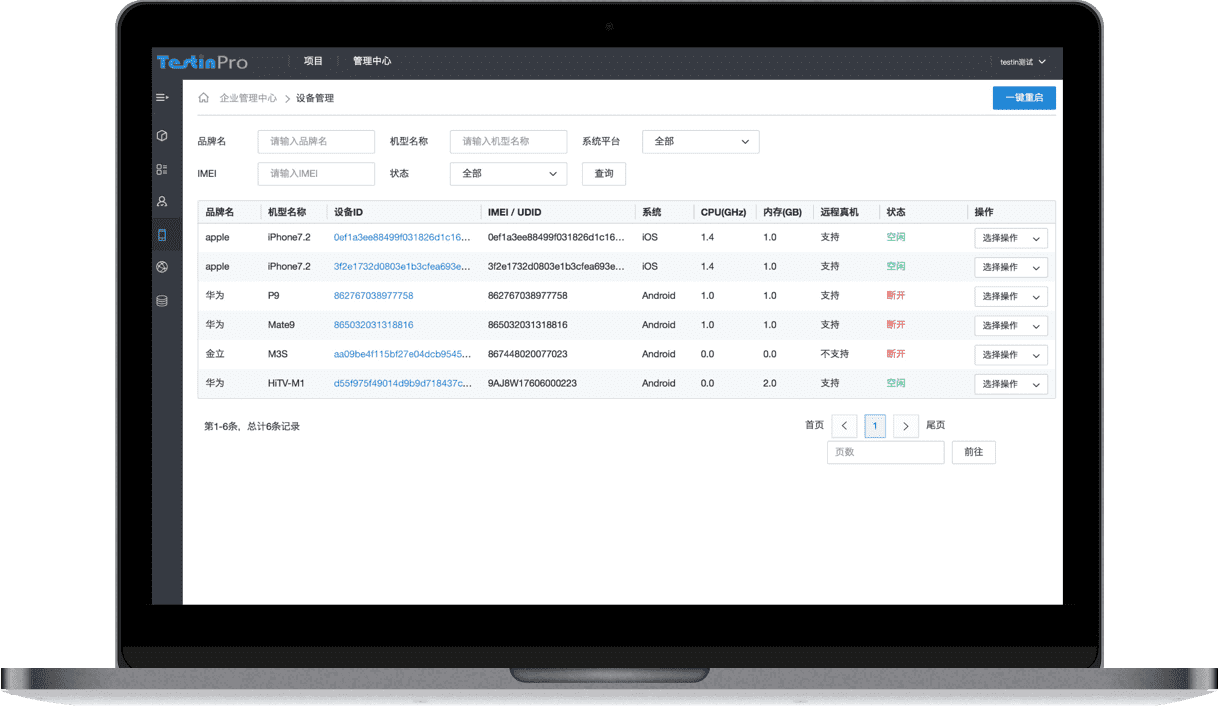Open 选择操作 dropdown for P9 row
Viewport: 1218px width, 706px height.
point(1011,297)
